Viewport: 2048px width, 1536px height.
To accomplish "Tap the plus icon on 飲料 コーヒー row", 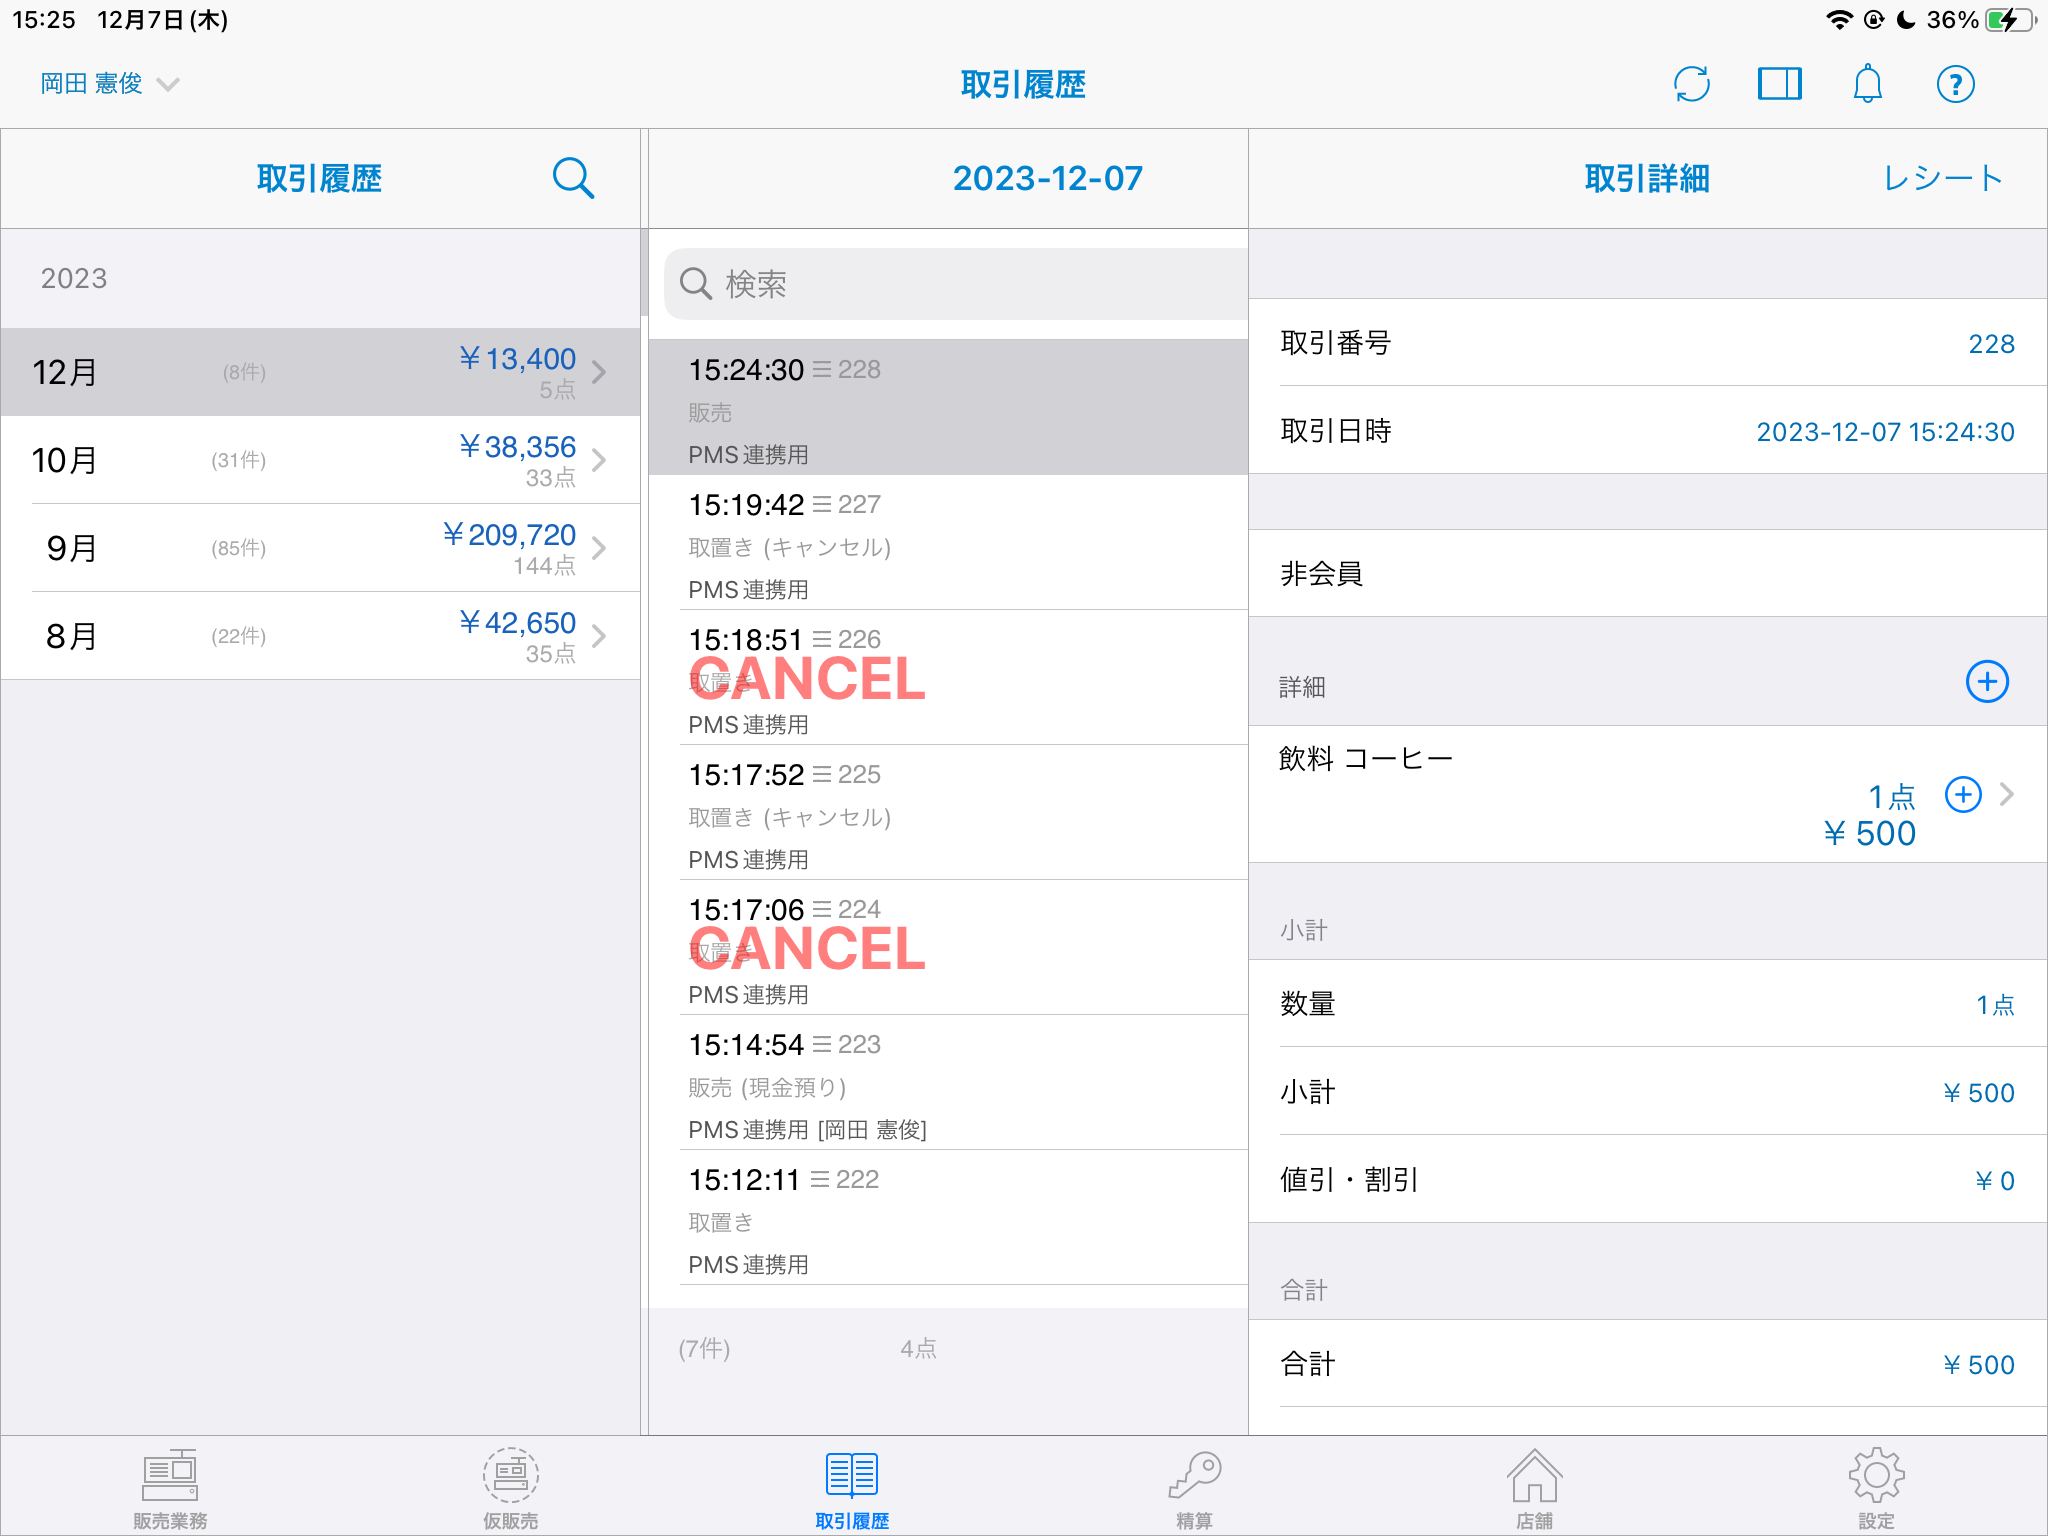I will point(1963,795).
